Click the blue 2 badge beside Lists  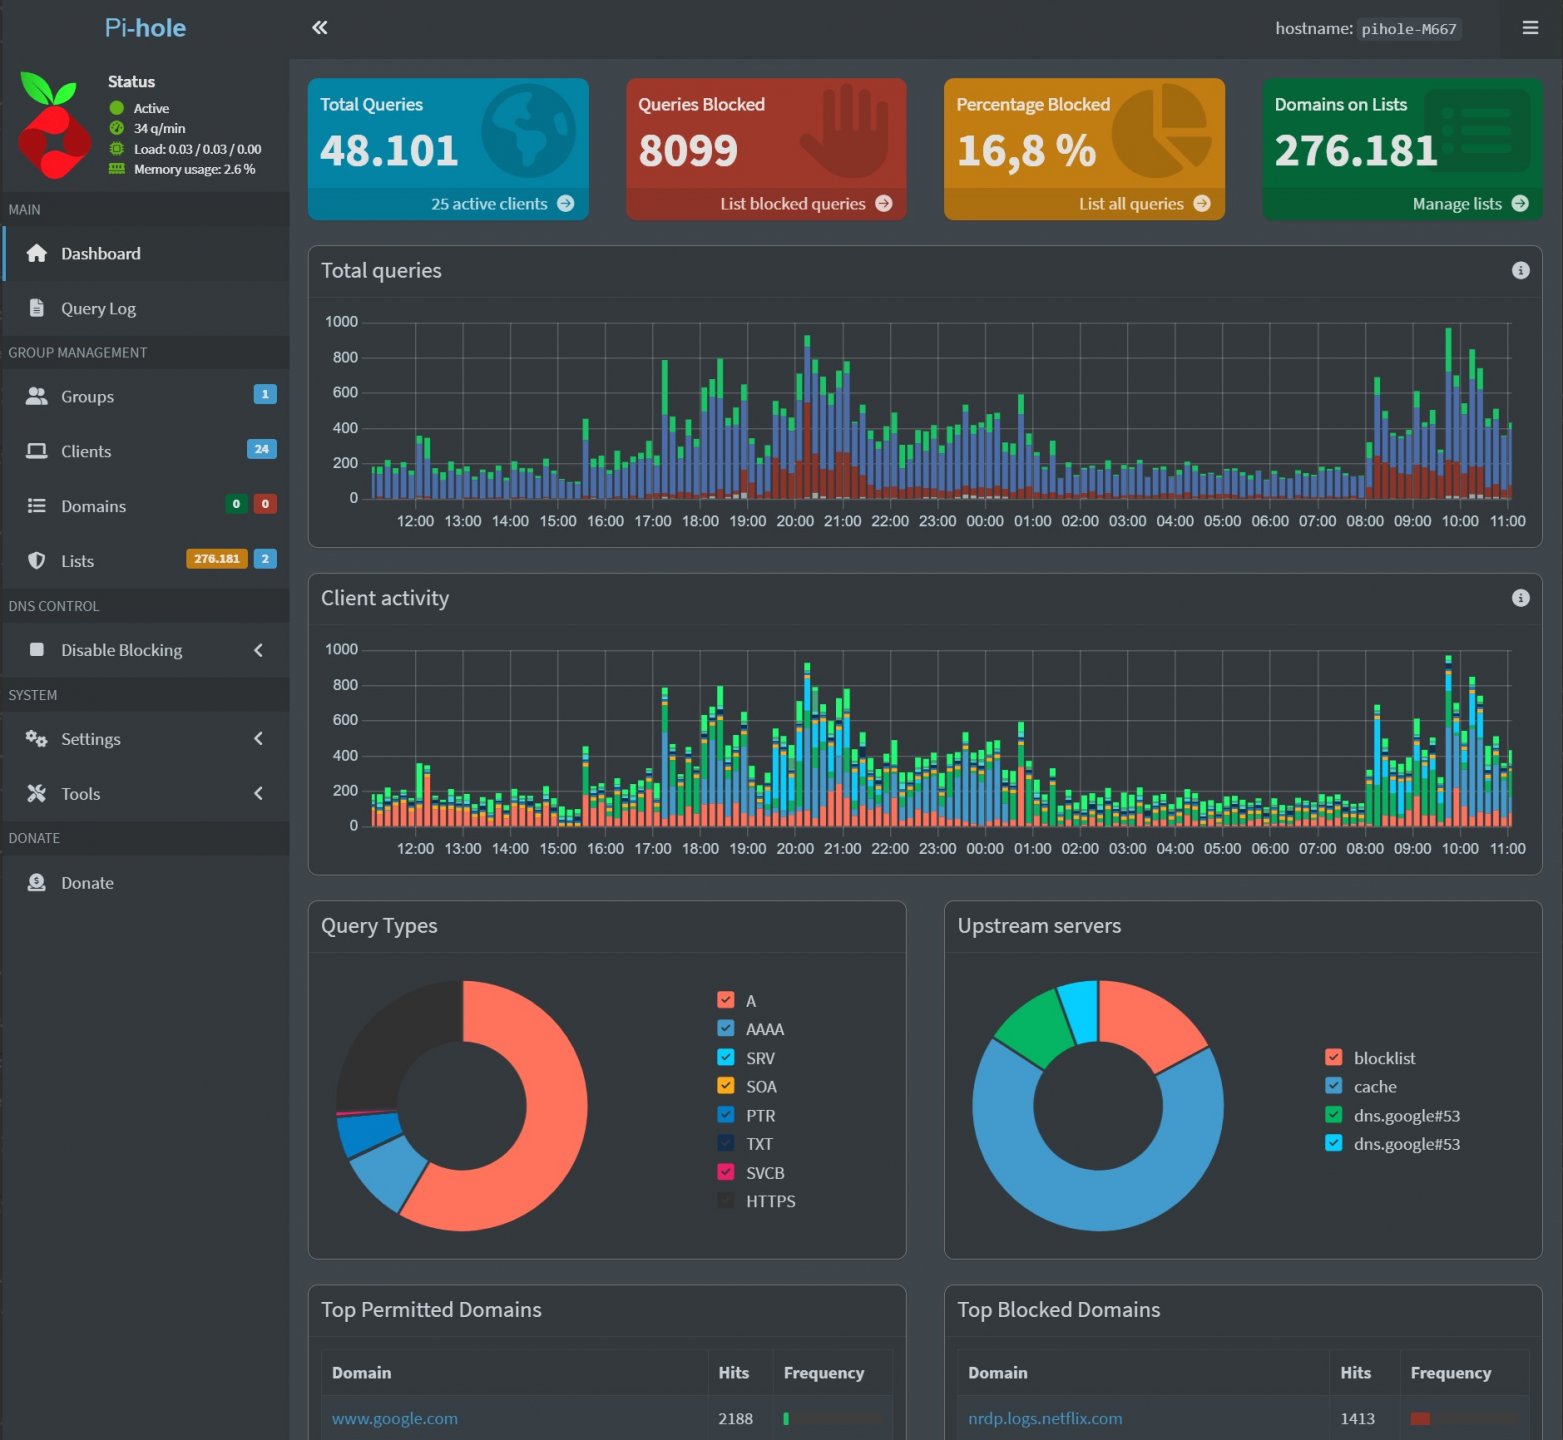265,559
